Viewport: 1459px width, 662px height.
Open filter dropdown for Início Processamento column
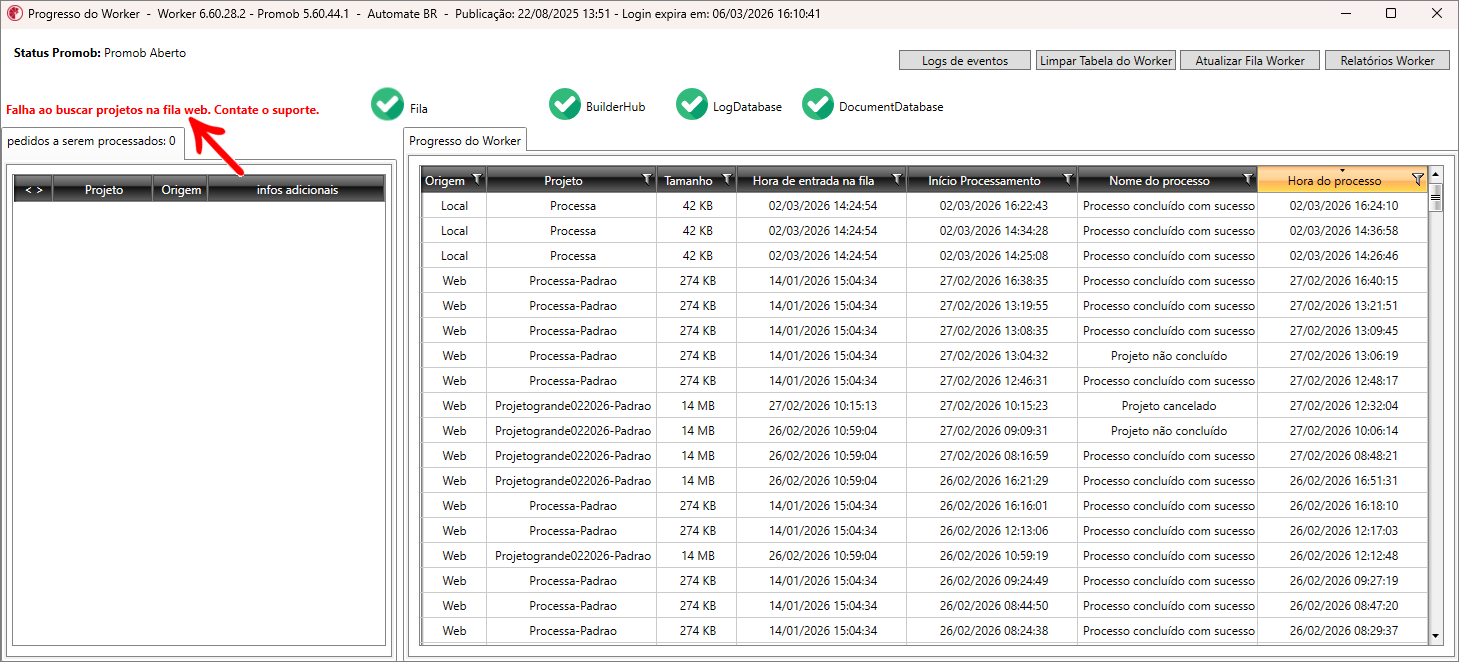point(1068,180)
